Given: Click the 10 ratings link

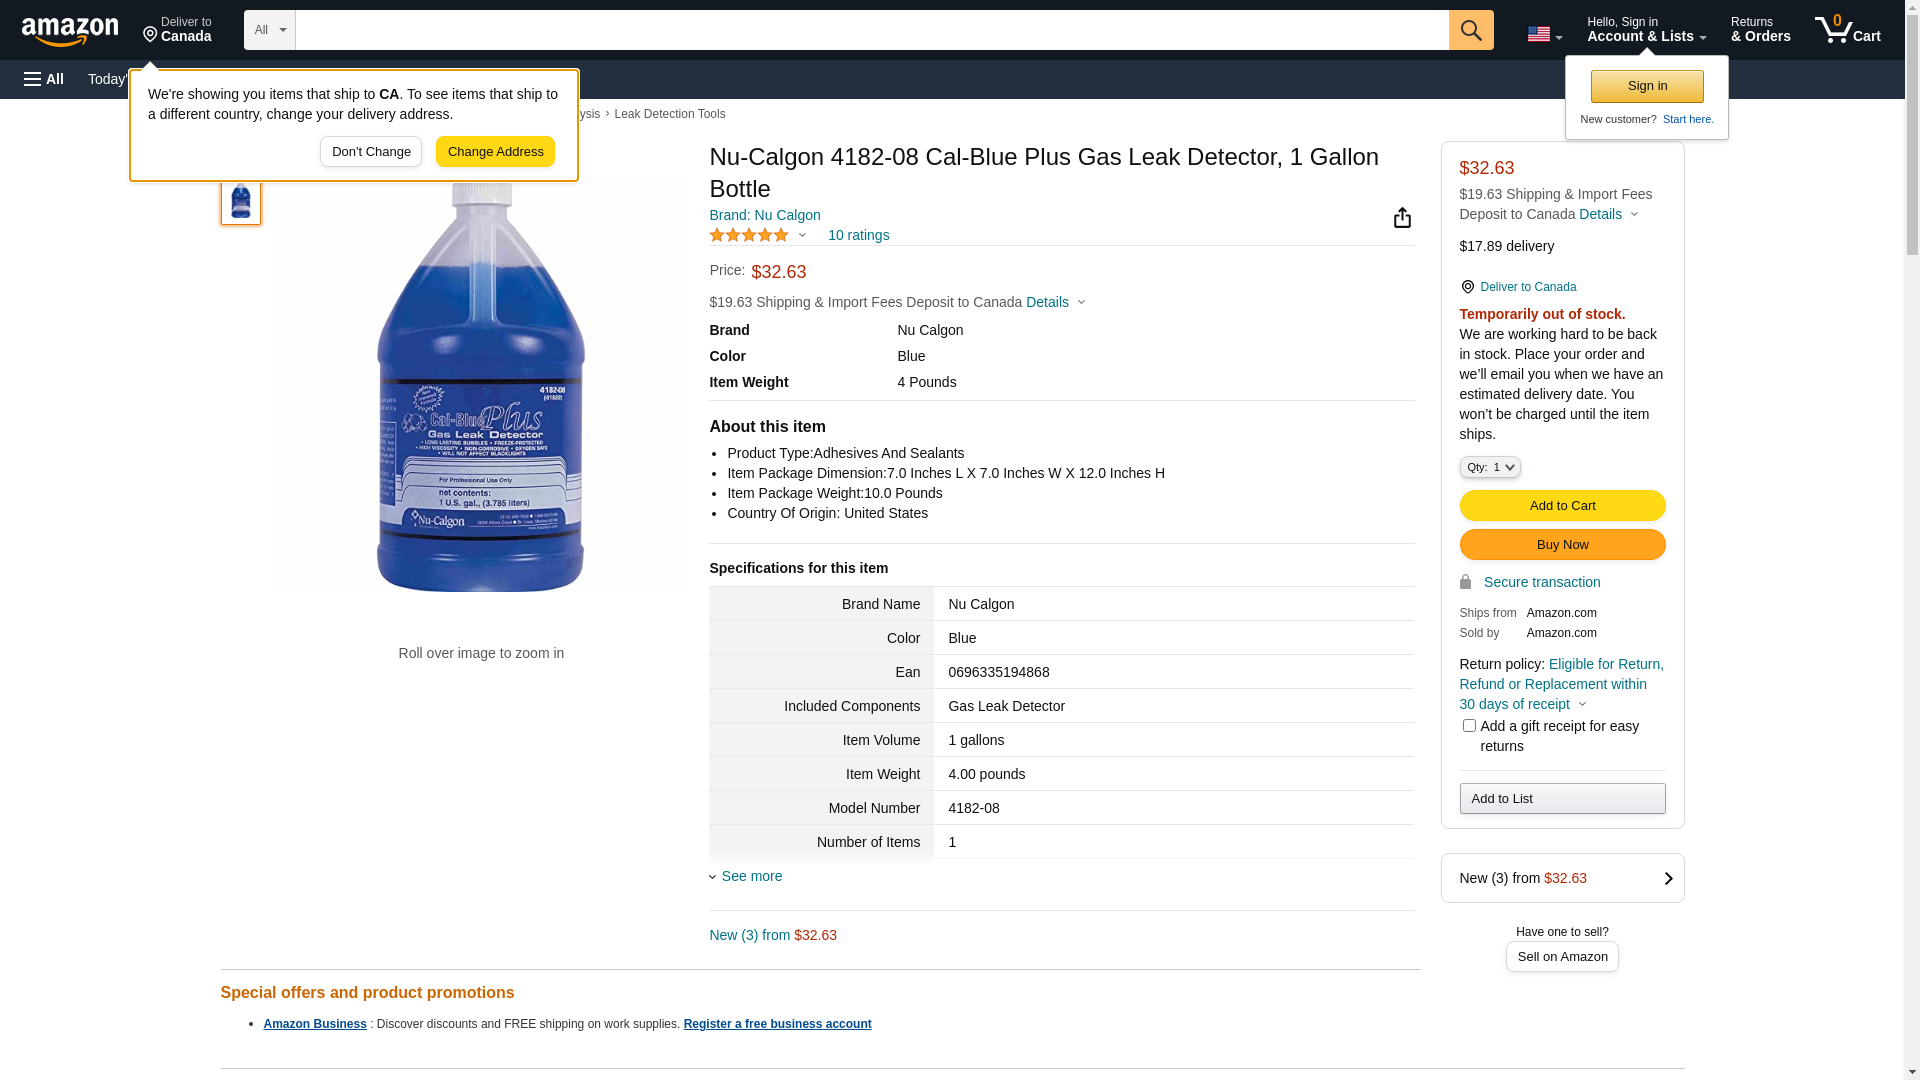Looking at the screenshot, I should click(858, 235).
